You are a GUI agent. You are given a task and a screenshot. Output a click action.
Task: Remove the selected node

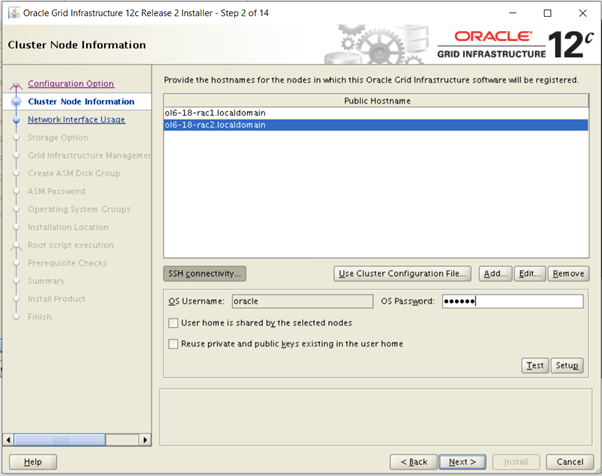tap(568, 273)
